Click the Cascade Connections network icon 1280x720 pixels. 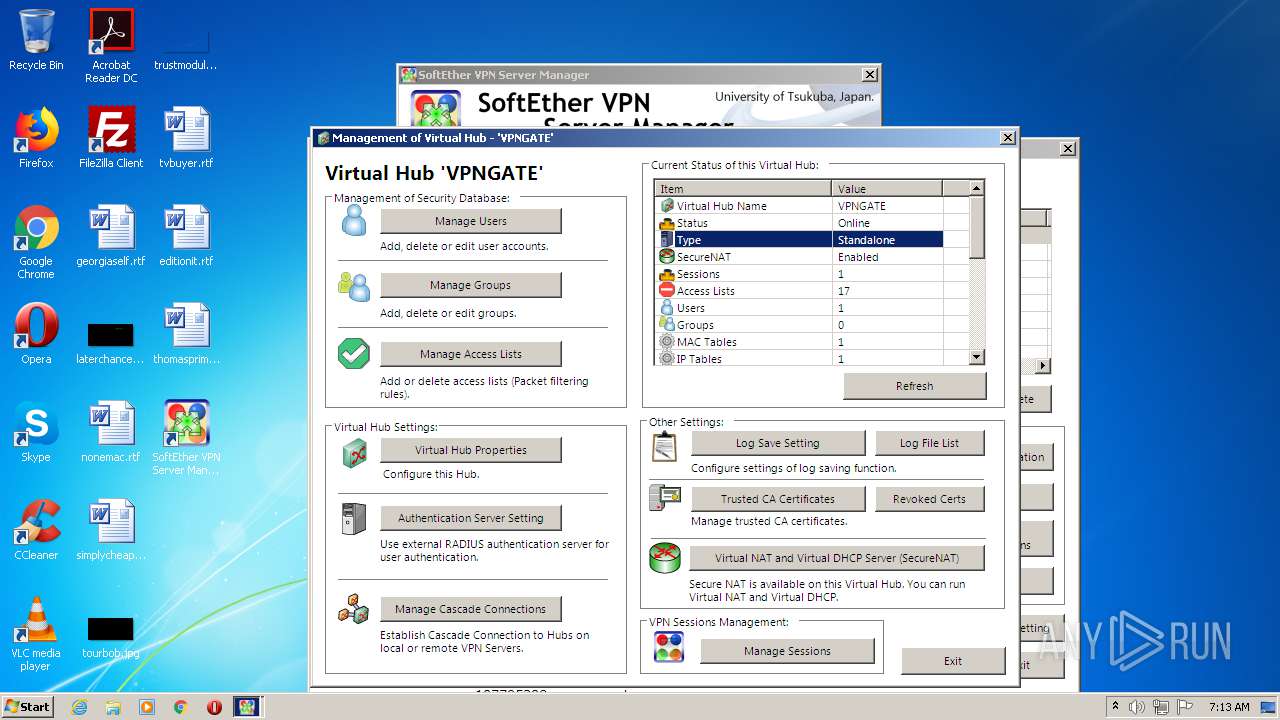(354, 608)
